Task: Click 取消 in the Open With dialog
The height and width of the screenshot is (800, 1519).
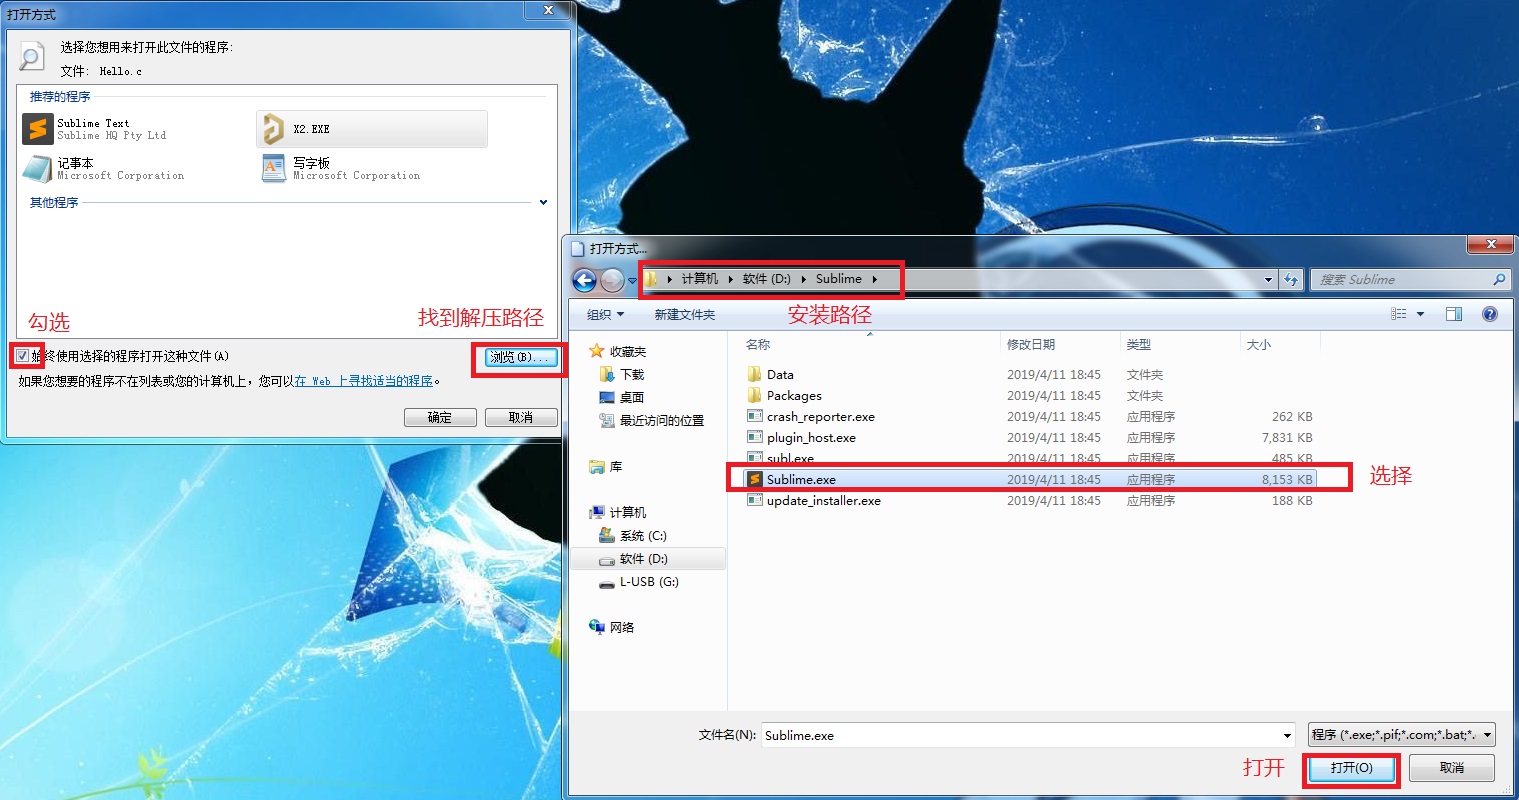Action: (x=521, y=418)
